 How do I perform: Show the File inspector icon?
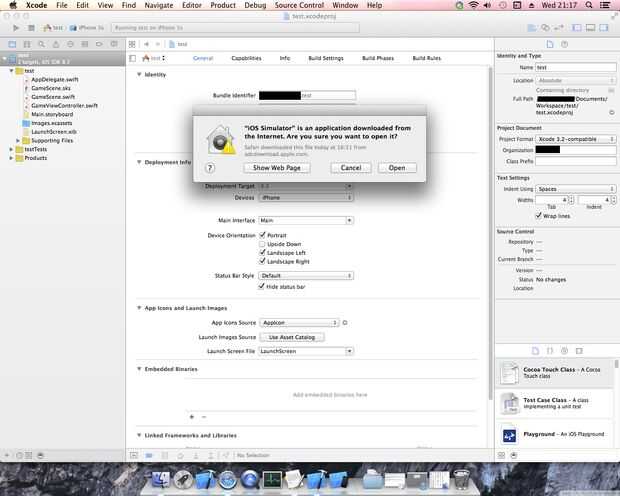[x=550, y=44]
